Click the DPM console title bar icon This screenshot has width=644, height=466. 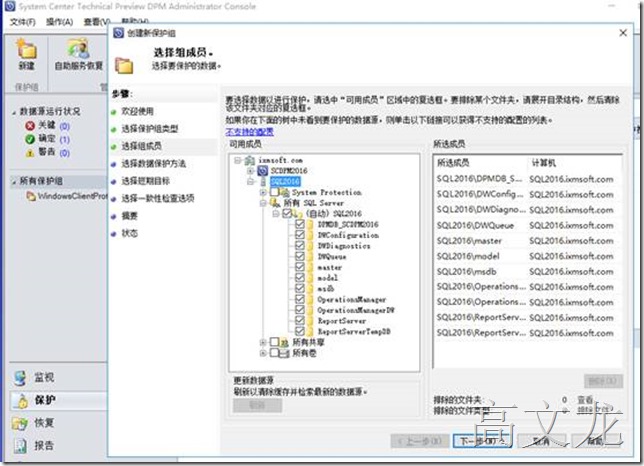9,6
